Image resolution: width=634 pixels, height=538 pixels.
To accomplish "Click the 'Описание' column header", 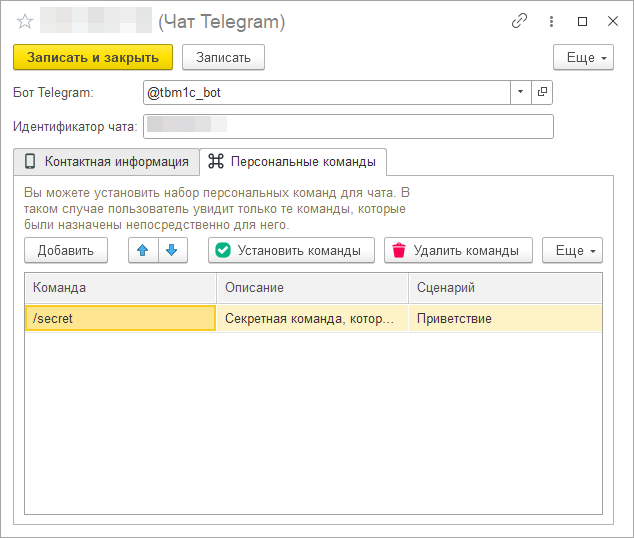I will coord(312,288).
